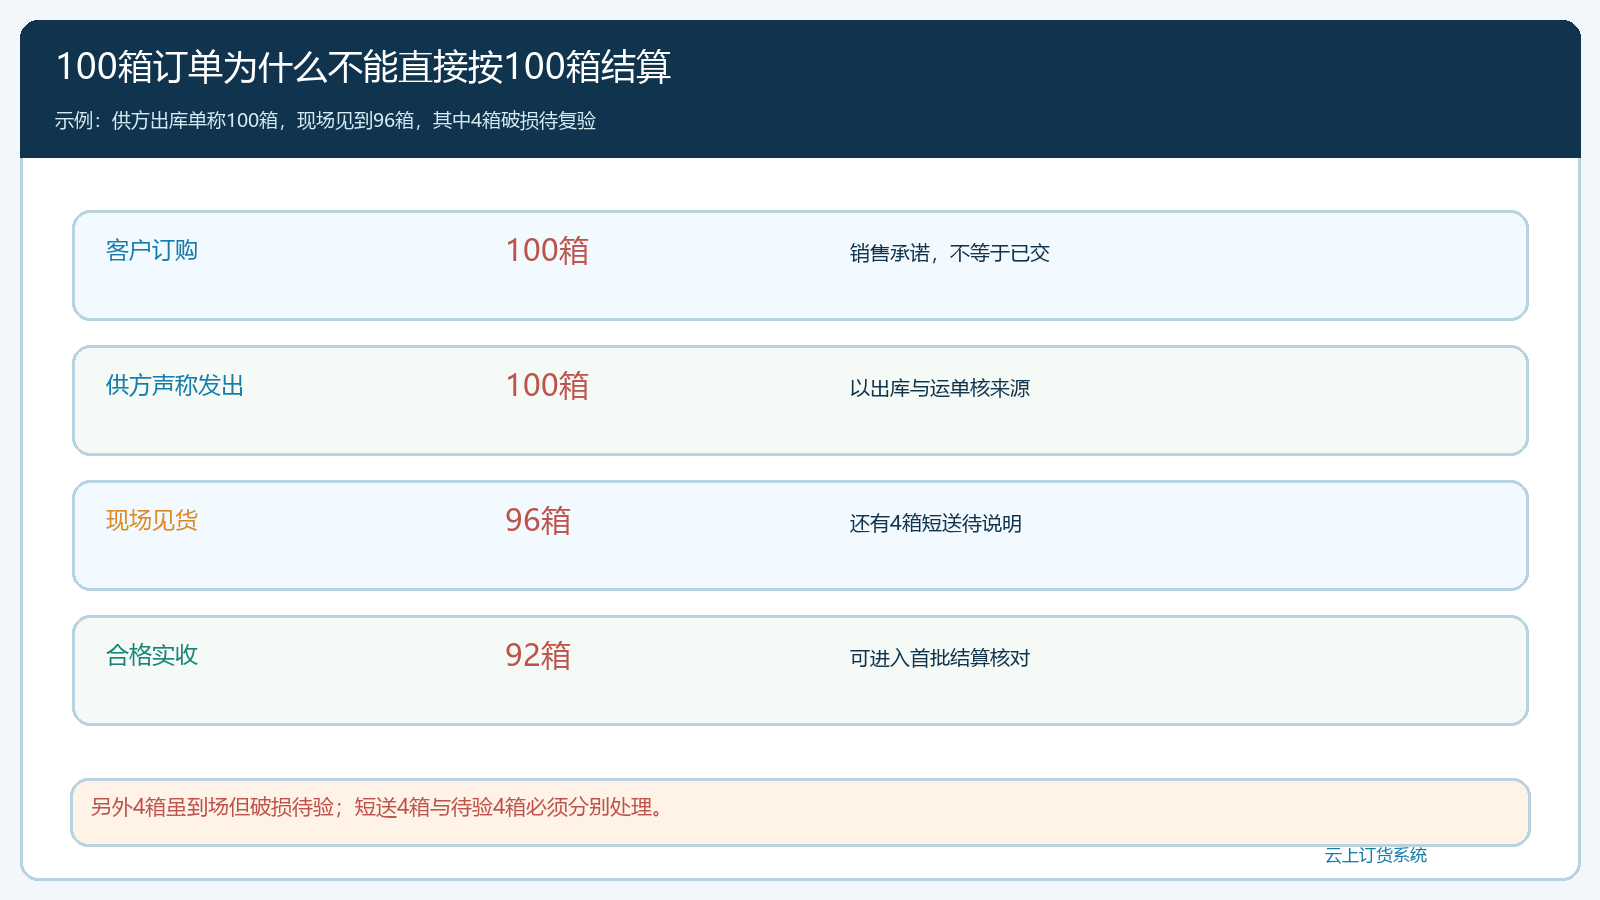Select the subtitle starting with 示例
The height and width of the screenshot is (900, 1600).
[325, 121]
